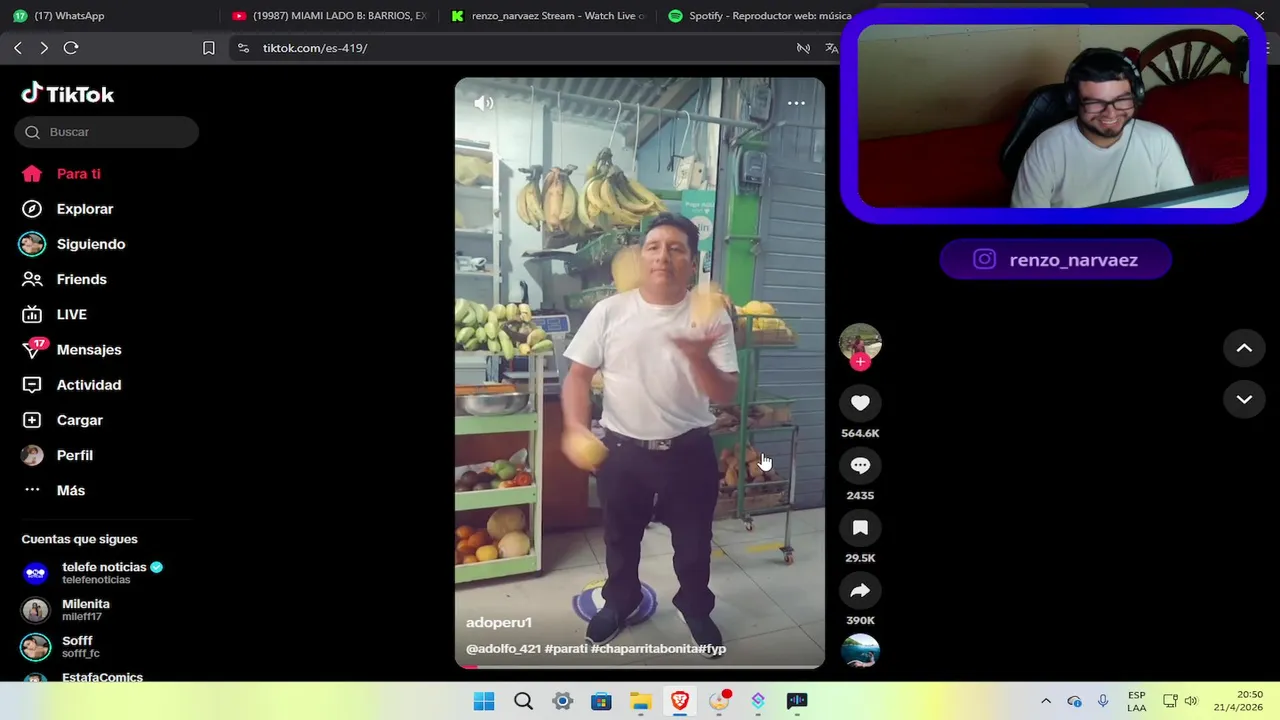The width and height of the screenshot is (1280, 720).
Task: Open site settings icon in address bar
Action: (243, 48)
